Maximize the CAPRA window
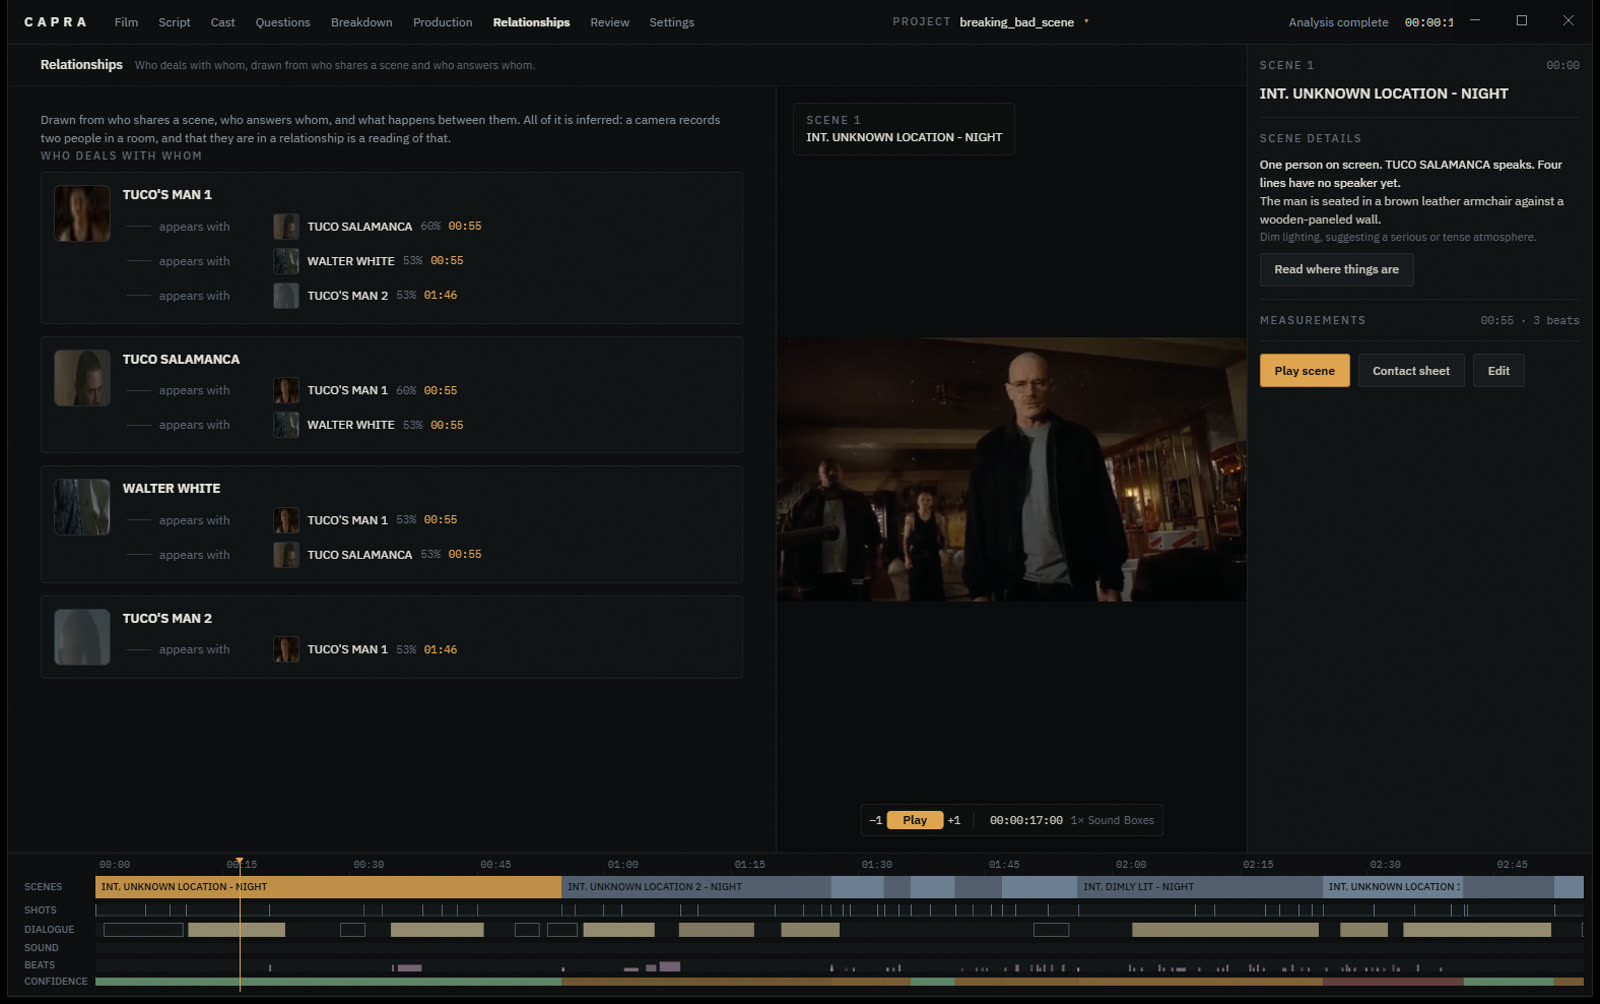1600x1004 pixels. 1522,20
